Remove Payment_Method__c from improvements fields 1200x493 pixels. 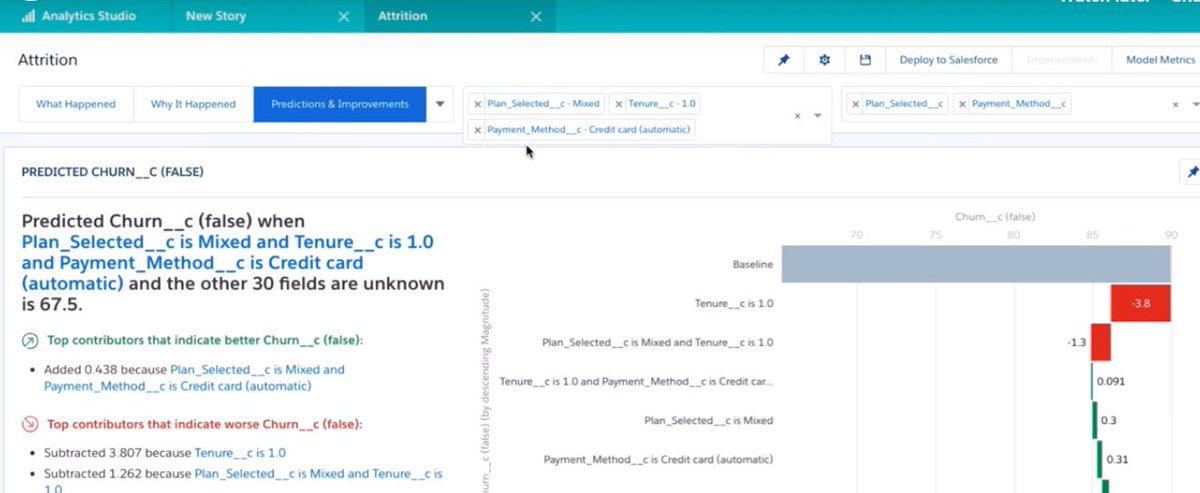pos(963,104)
